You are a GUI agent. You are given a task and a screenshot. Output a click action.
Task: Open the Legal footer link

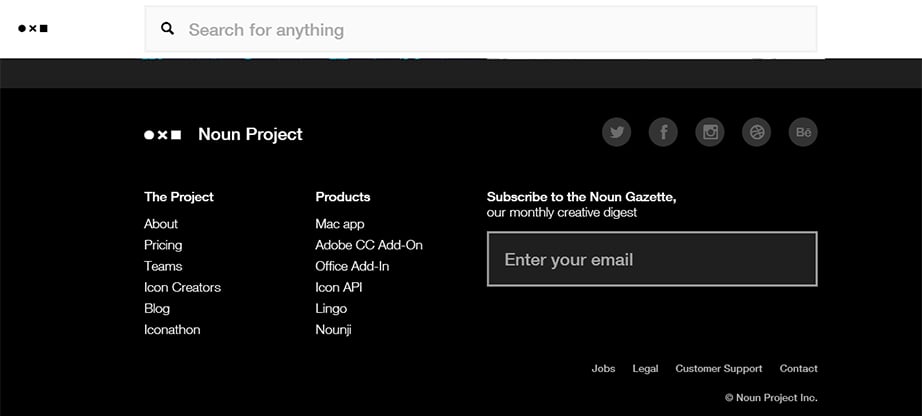click(645, 368)
